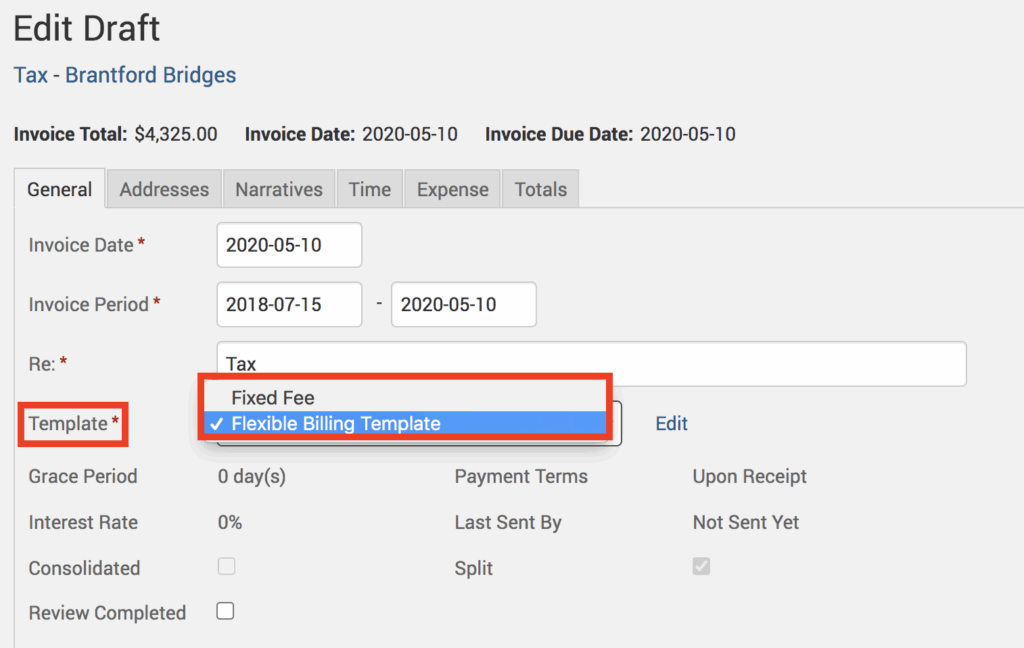View the Expense tab
This screenshot has width=1024, height=648.
[452, 189]
